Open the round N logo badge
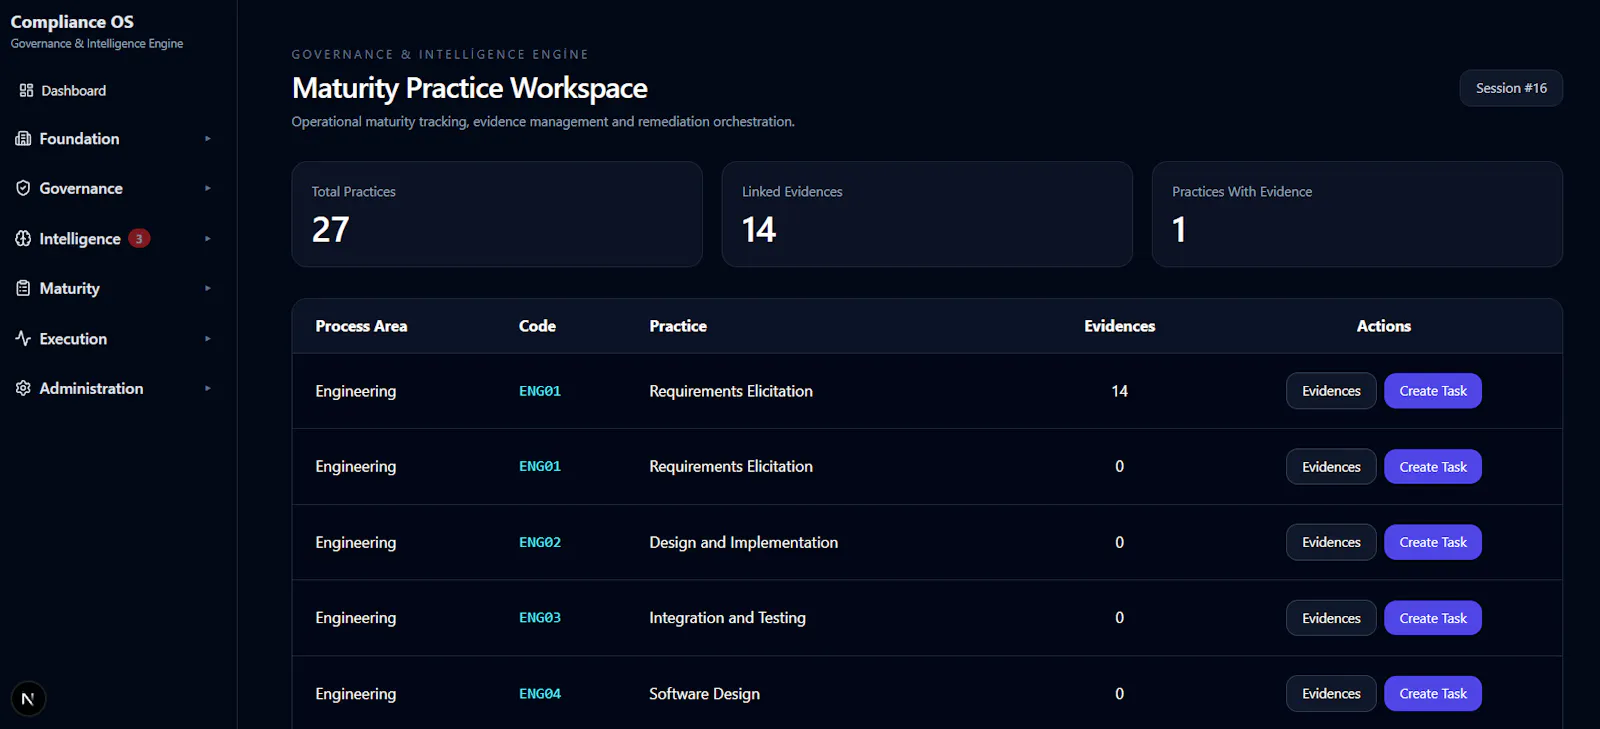 click(x=28, y=699)
